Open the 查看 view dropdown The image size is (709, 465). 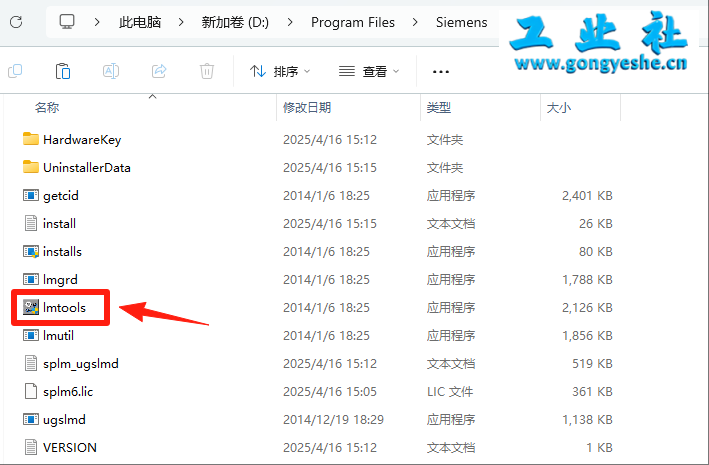click(369, 71)
